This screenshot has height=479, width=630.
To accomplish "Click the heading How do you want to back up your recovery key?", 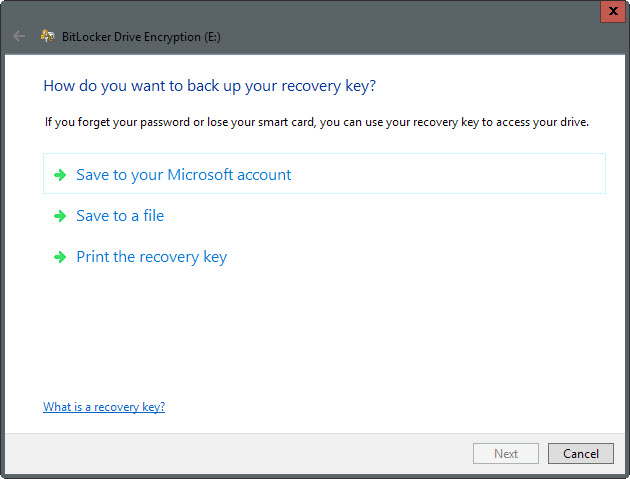I will (x=209, y=86).
